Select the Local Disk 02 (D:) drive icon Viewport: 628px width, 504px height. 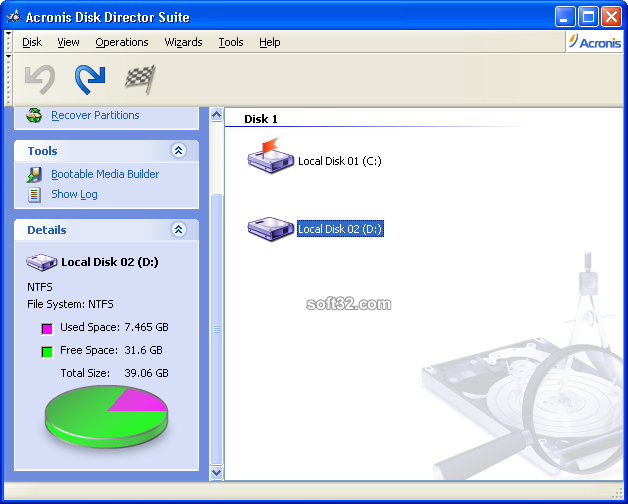point(270,229)
